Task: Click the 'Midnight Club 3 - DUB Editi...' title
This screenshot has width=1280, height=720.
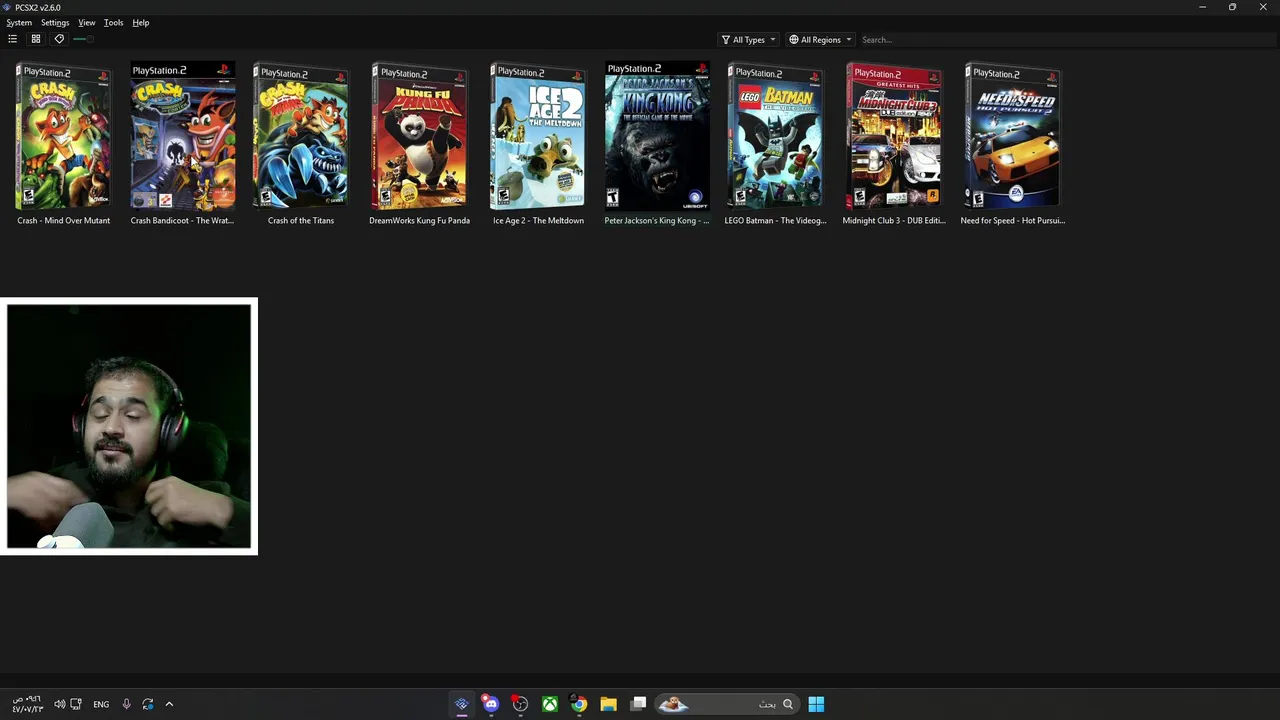Action: (894, 221)
